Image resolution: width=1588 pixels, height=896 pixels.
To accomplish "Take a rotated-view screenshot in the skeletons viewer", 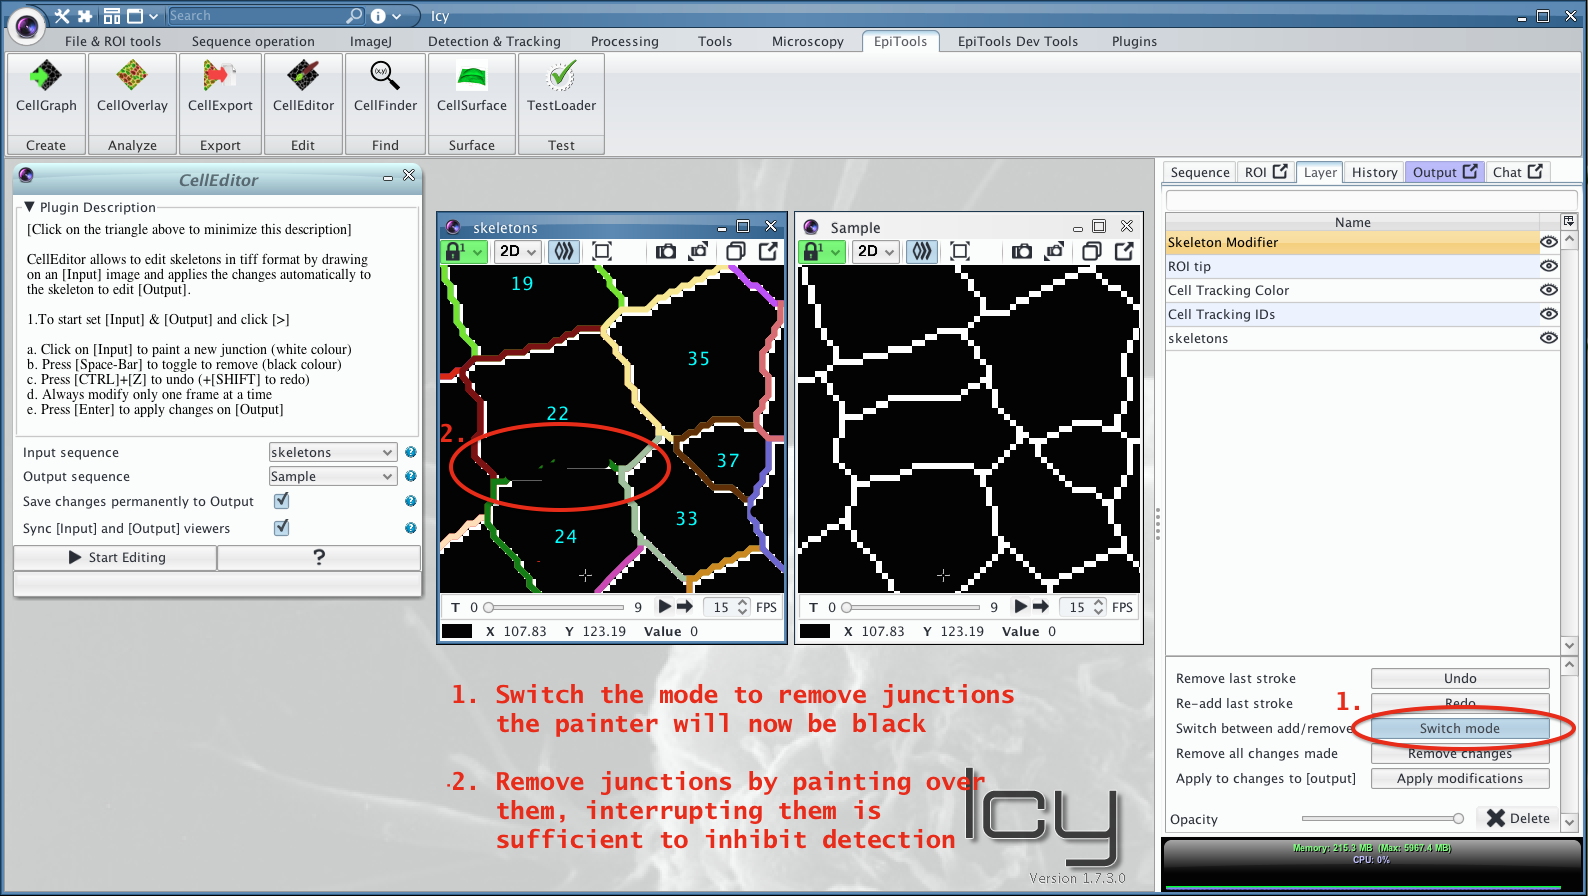I will (x=698, y=251).
